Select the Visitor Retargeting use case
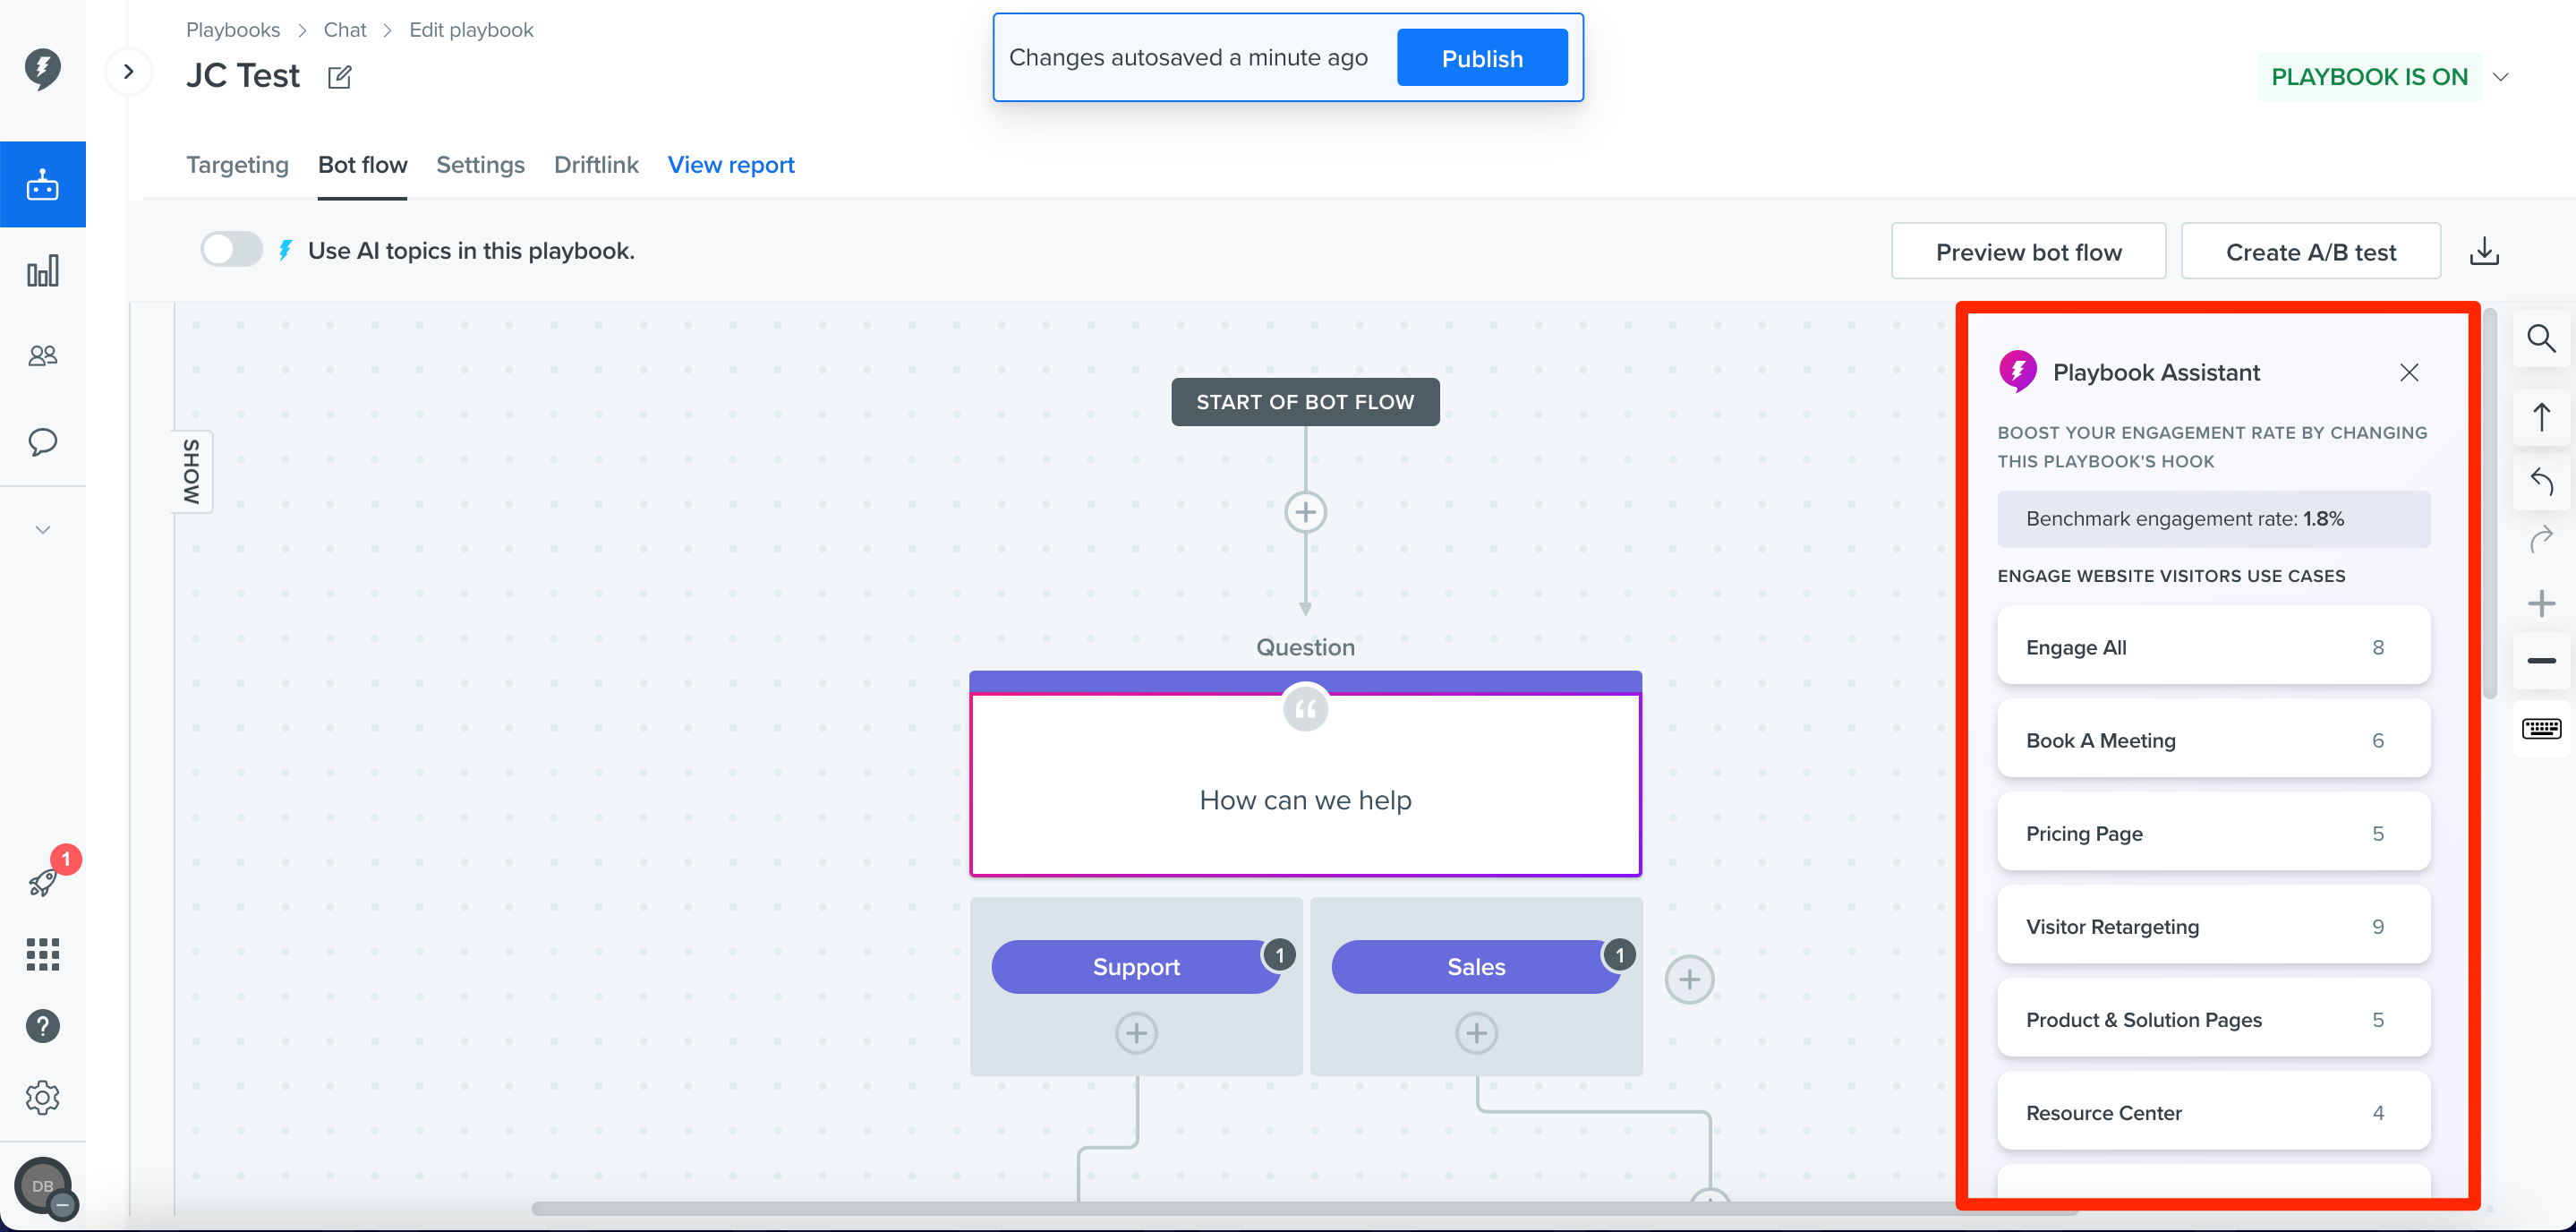Viewport: 2576px width, 1232px height. pyautogui.click(x=2213, y=926)
